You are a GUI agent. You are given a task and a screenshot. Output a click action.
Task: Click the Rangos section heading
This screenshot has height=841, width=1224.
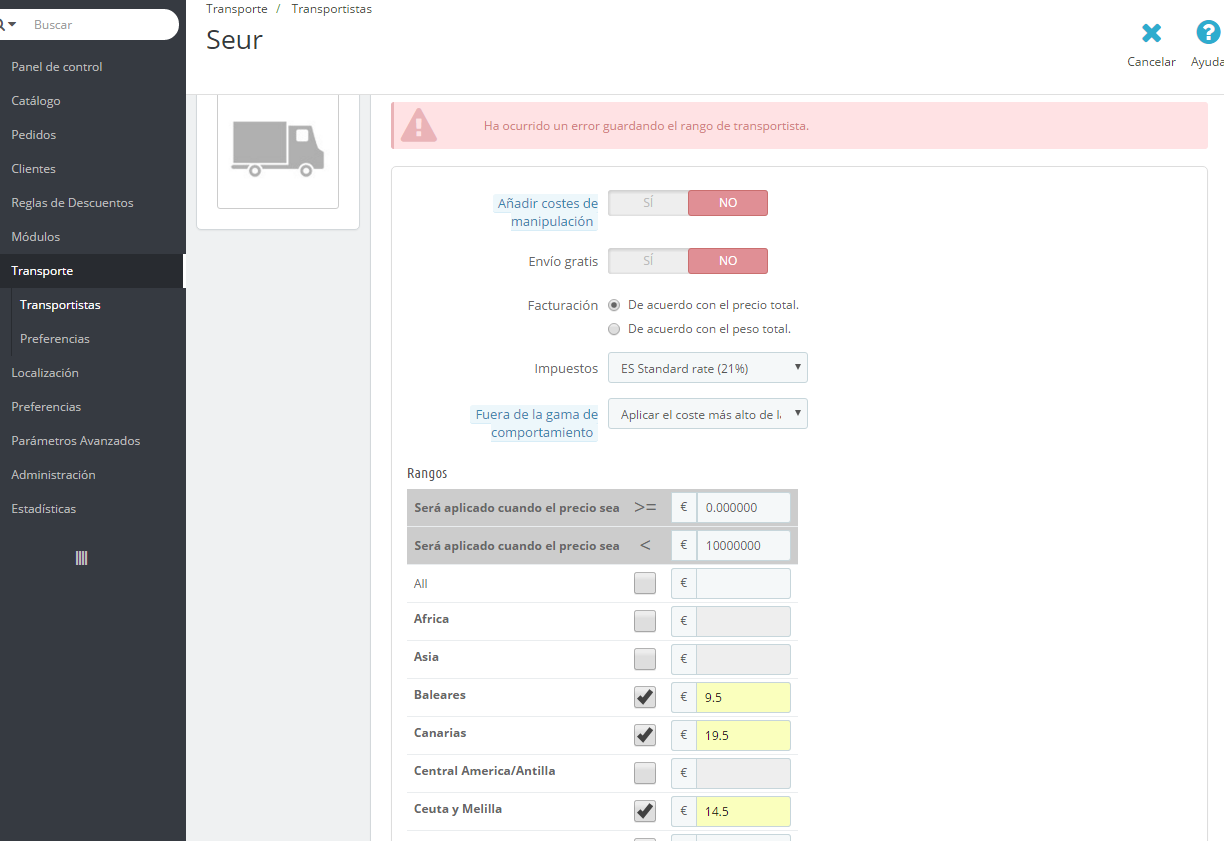427,473
